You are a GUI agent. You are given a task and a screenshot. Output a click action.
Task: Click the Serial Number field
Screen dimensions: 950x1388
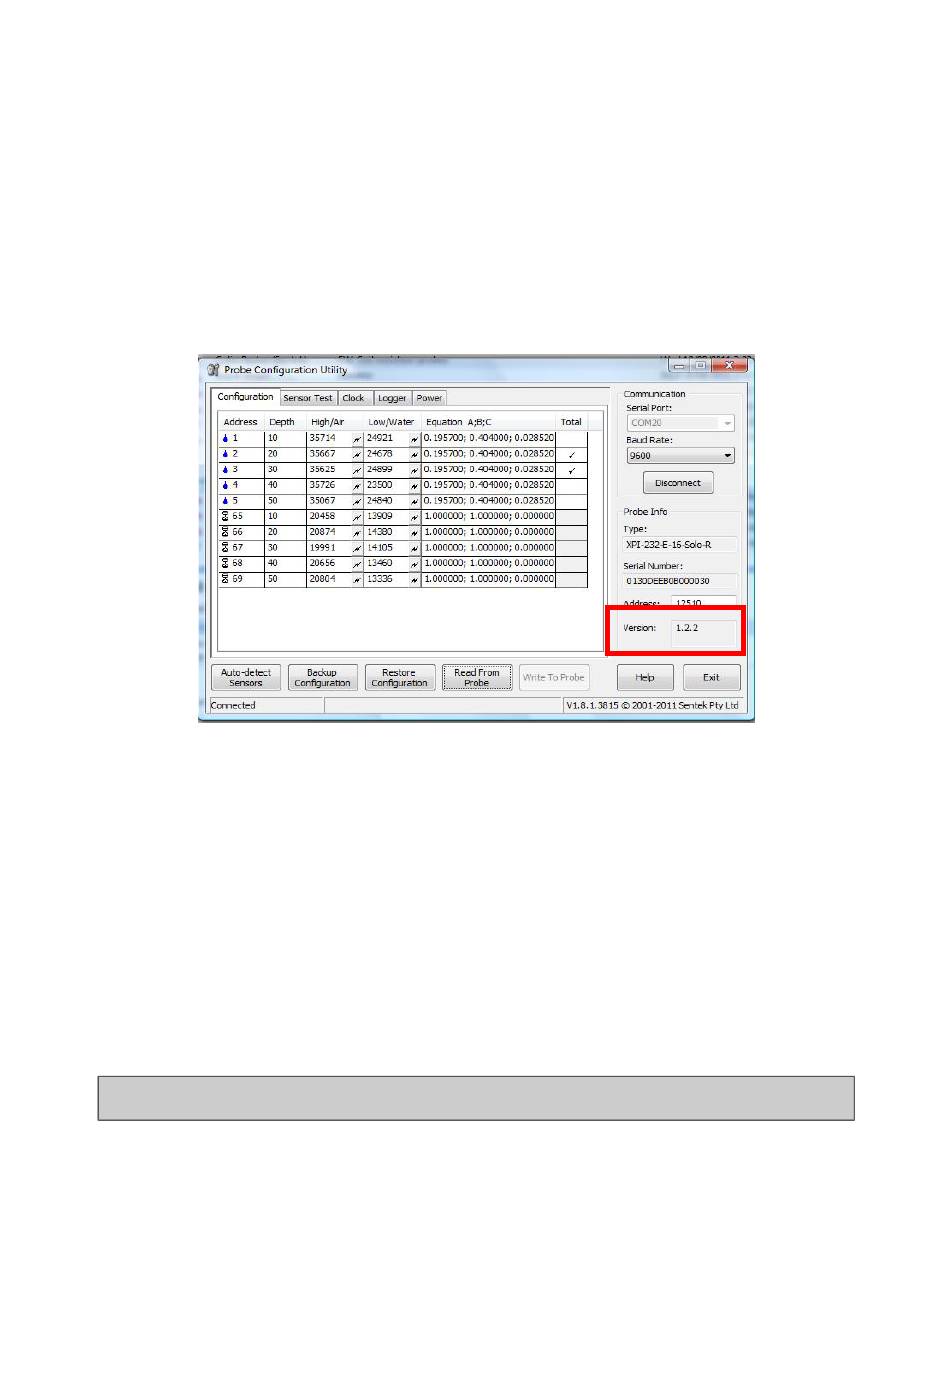681,581
